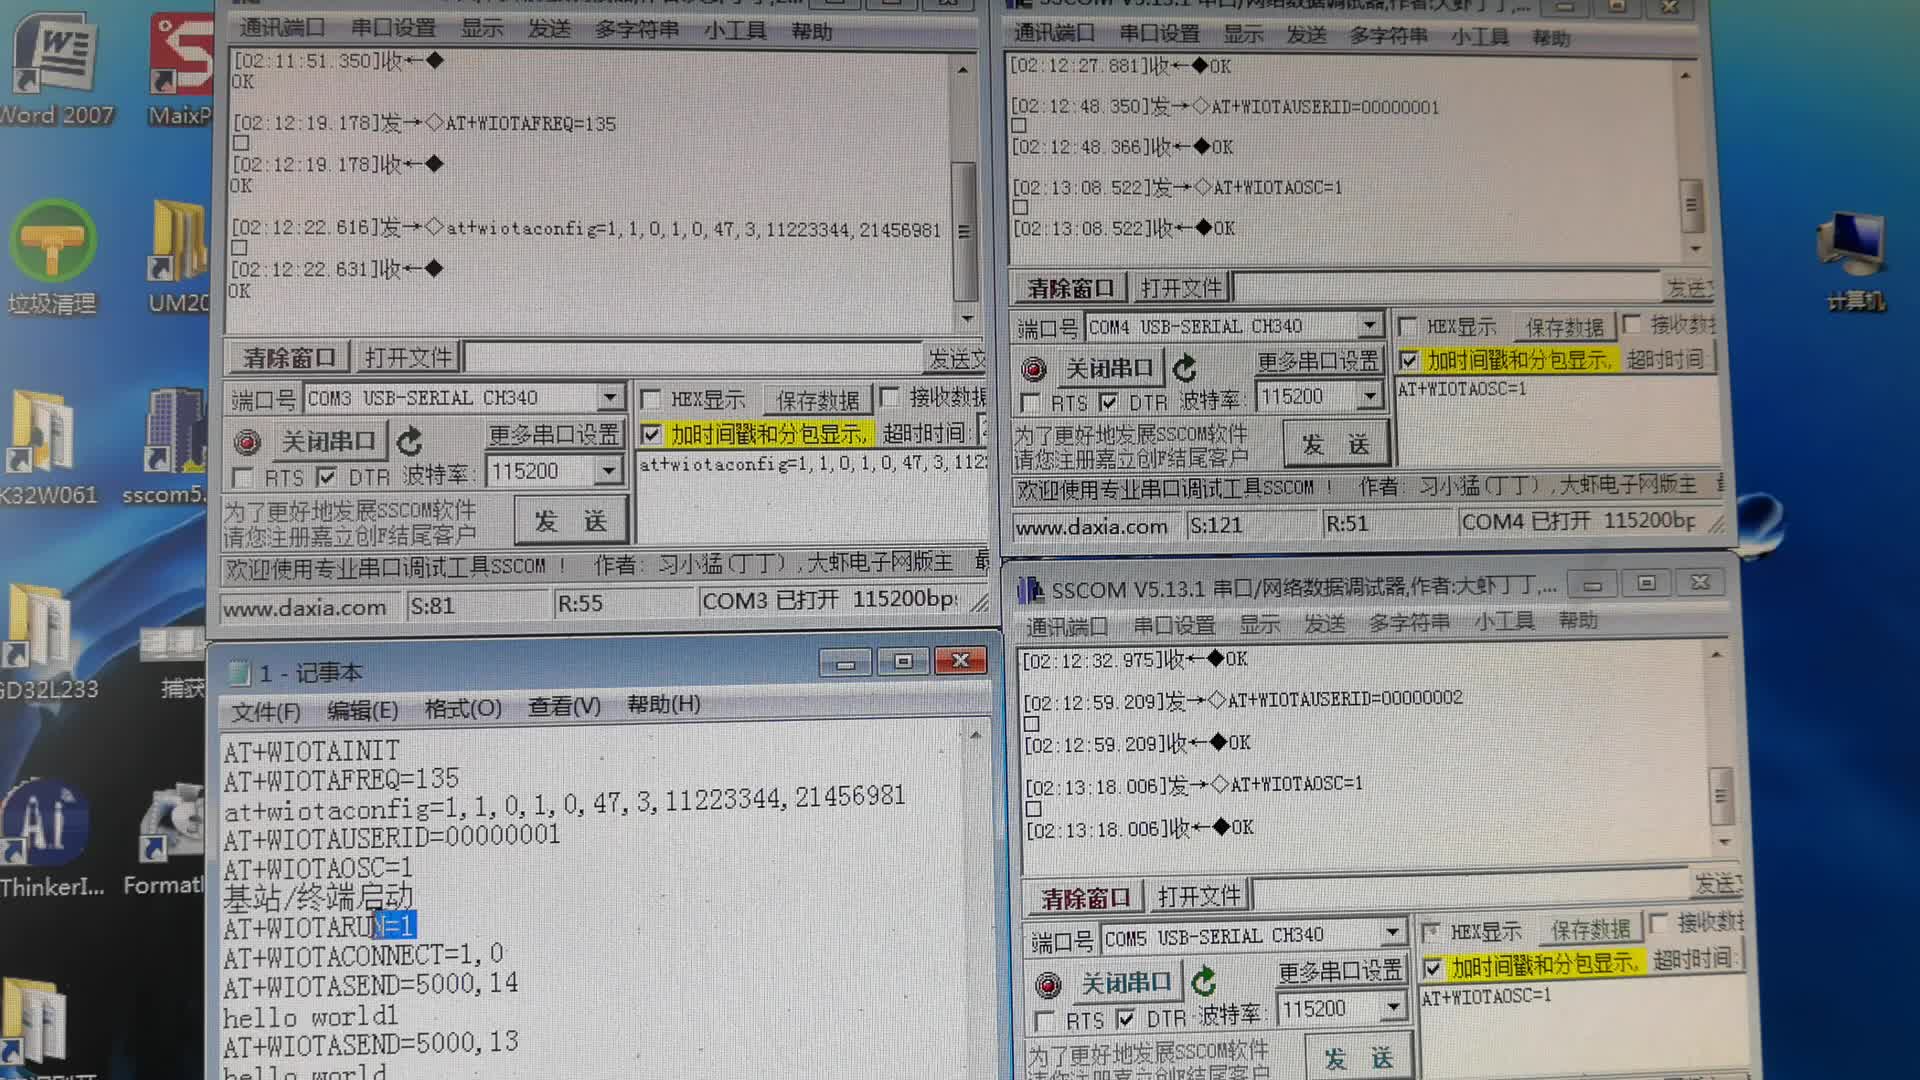Open 格式(O) menu in Notepad
1920x1080 pixels.
pyautogui.click(x=463, y=708)
